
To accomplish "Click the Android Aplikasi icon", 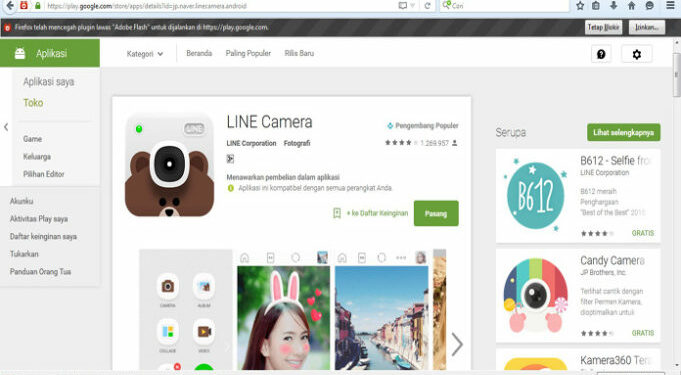I will pos(20,53).
